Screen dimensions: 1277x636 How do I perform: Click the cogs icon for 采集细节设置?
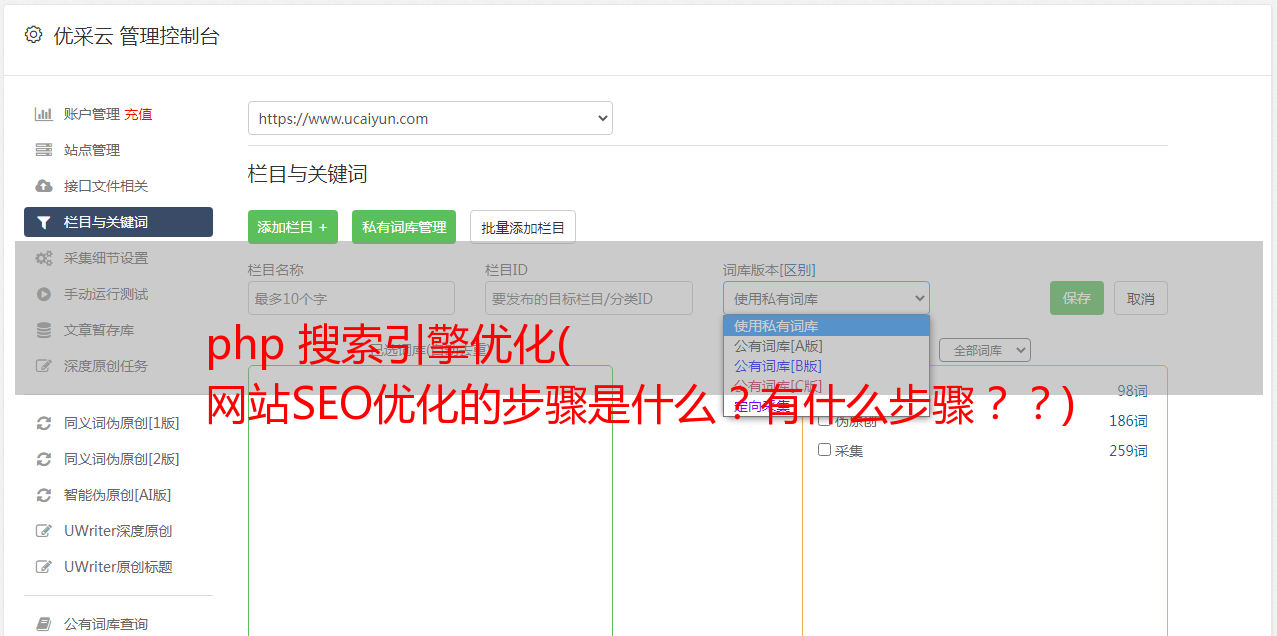43,258
